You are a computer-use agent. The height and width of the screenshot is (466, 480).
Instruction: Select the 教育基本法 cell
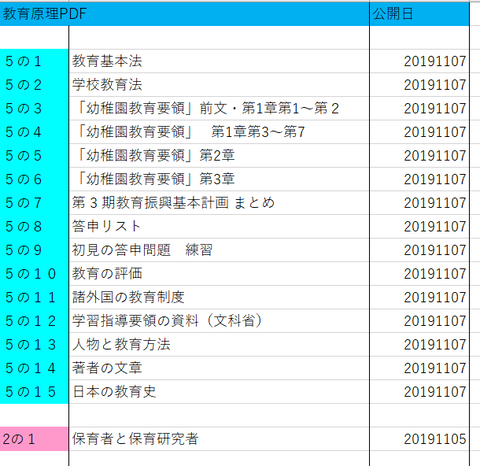point(219,61)
